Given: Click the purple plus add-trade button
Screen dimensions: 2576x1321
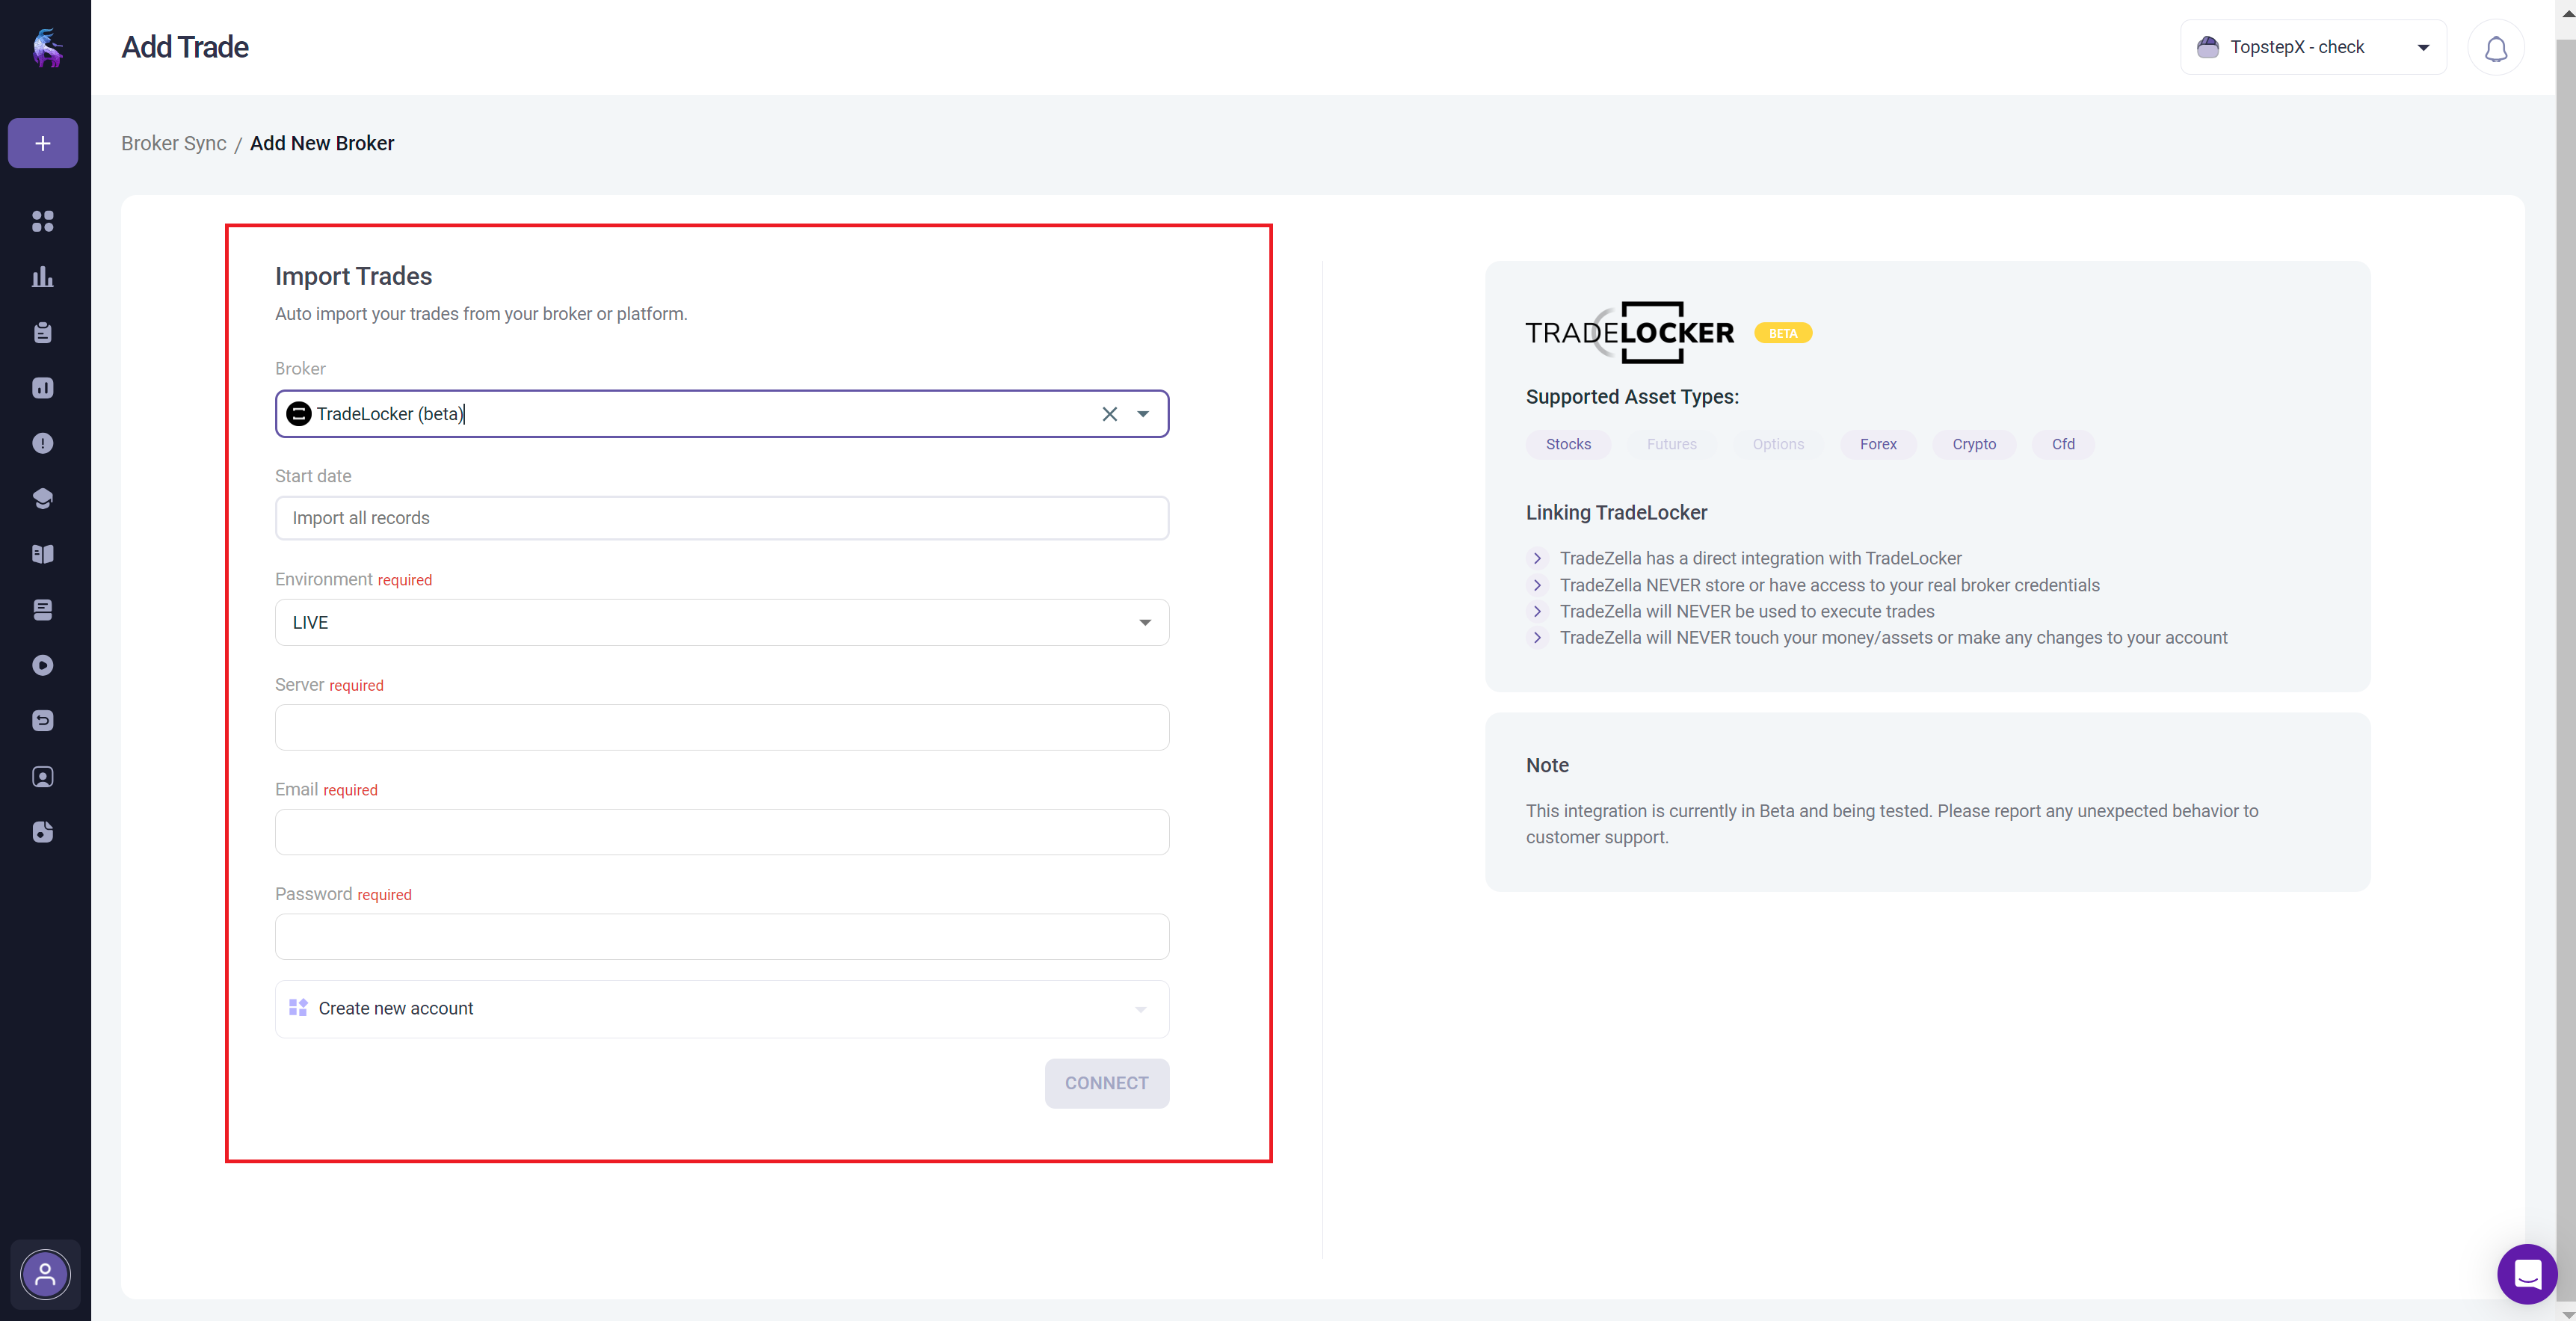Looking at the screenshot, I should pyautogui.click(x=43, y=143).
